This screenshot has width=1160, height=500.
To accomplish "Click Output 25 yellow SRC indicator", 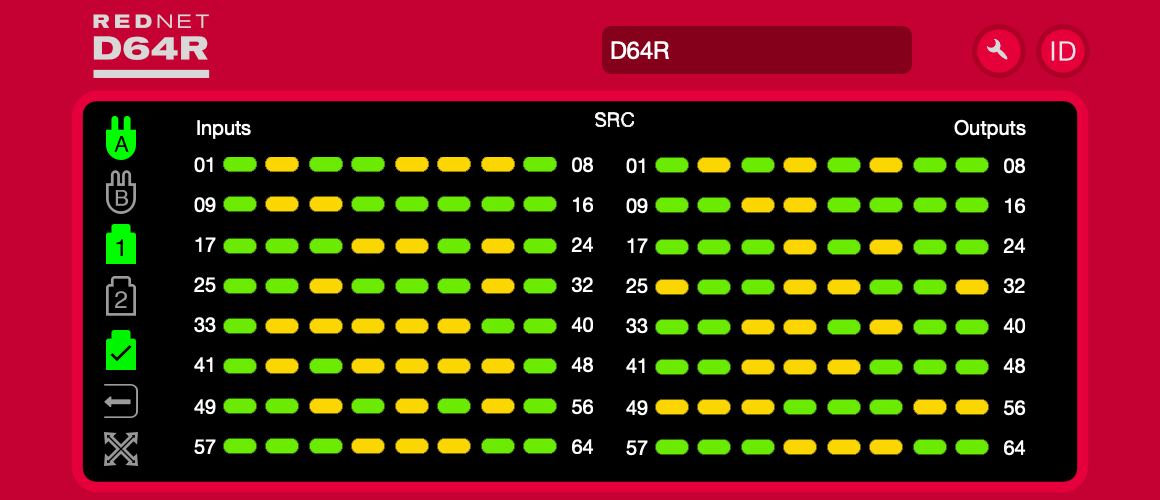I will tap(672, 286).
